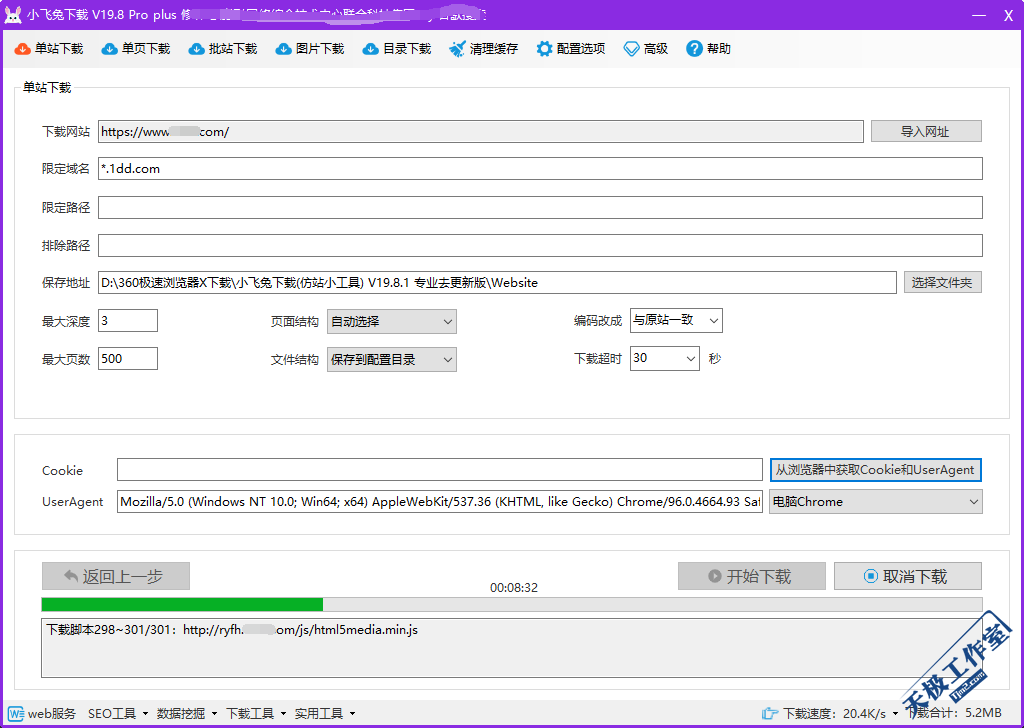Viewport: 1024px width, 728px height.
Task: Click the 配置选项 gear icon
Action: 544,49
